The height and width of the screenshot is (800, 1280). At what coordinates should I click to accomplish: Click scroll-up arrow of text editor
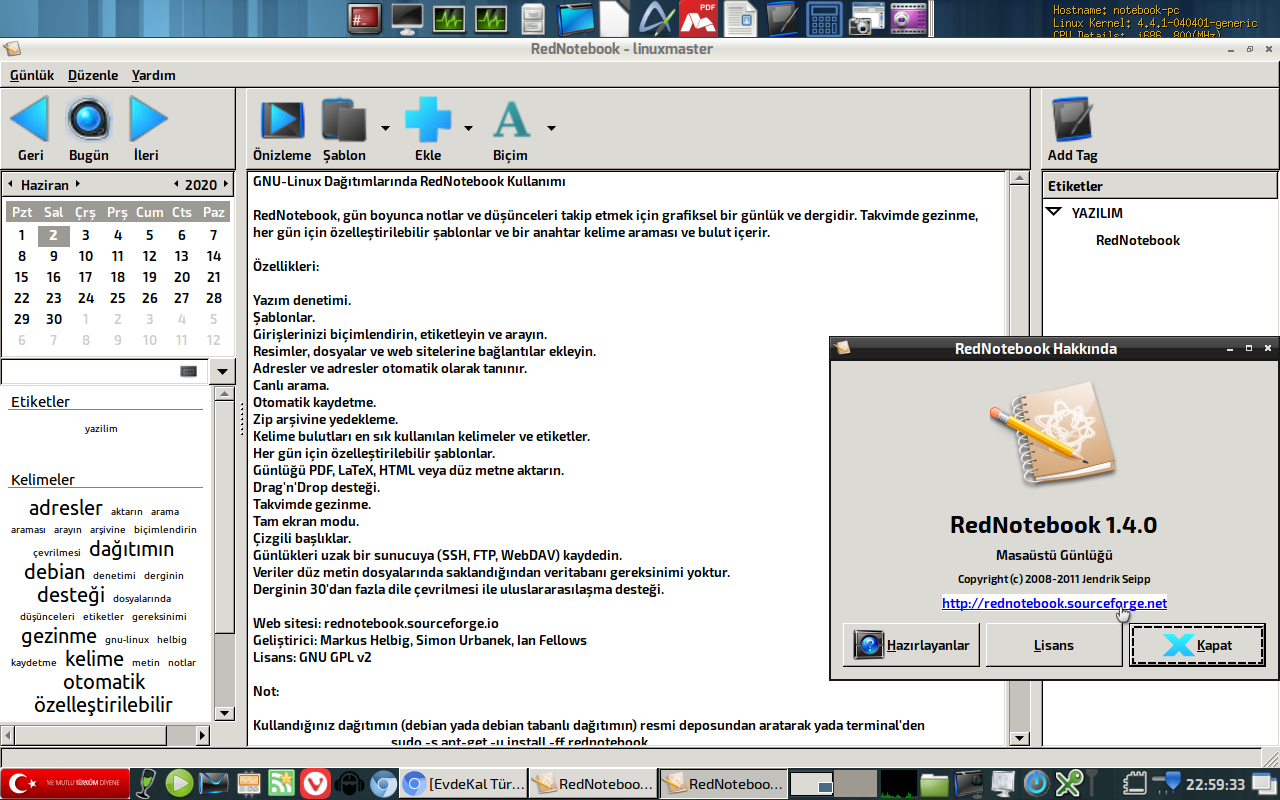point(1019,179)
